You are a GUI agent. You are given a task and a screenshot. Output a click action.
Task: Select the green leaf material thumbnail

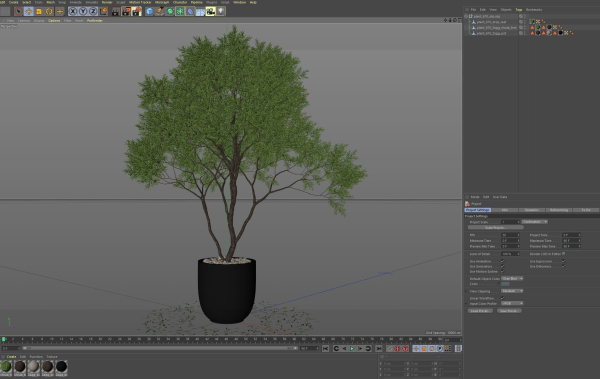6,367
